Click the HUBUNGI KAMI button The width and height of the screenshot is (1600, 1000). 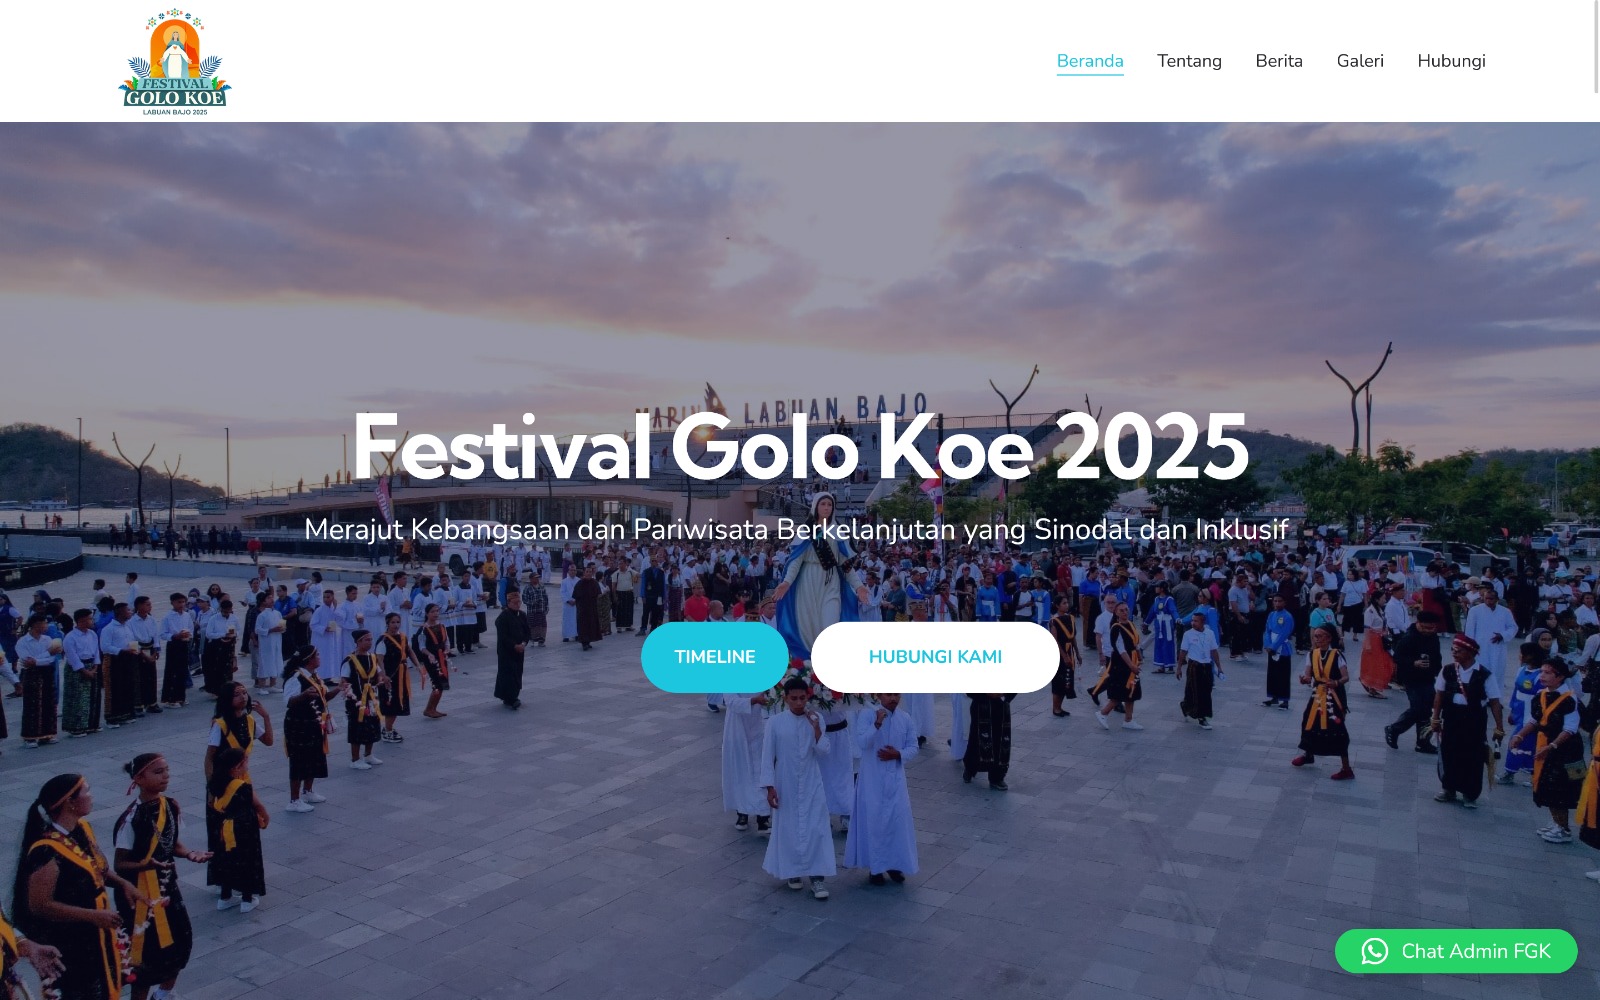pyautogui.click(x=935, y=657)
